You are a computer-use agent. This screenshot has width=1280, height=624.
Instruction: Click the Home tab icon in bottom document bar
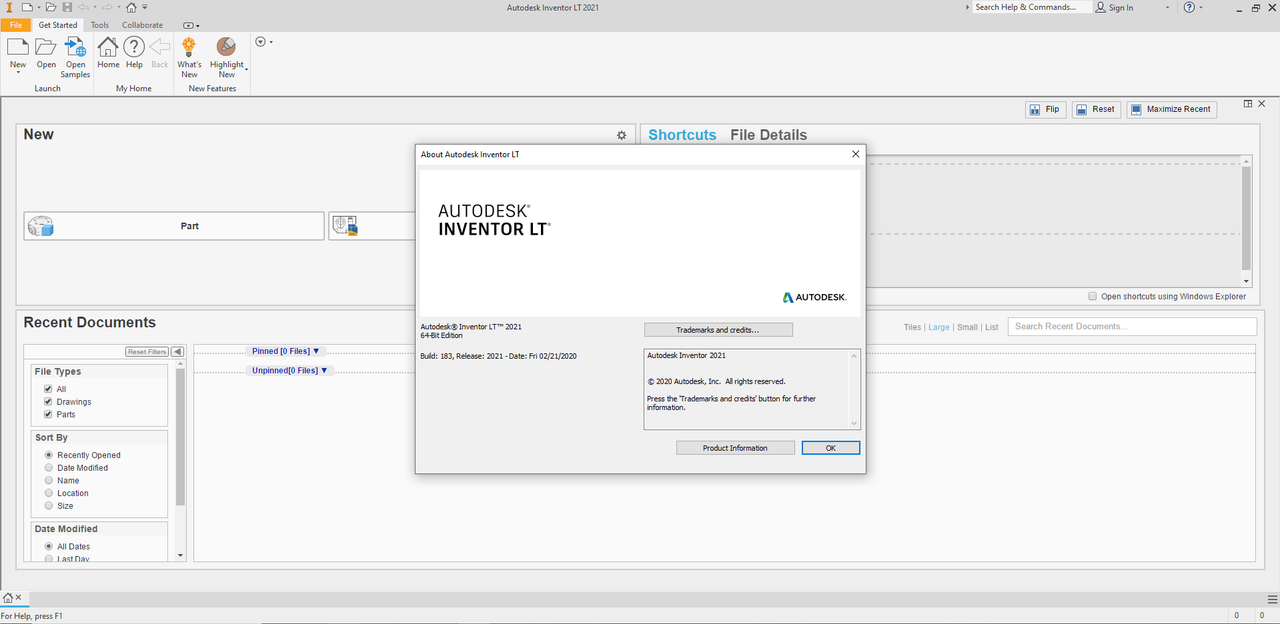pyautogui.click(x=8, y=598)
